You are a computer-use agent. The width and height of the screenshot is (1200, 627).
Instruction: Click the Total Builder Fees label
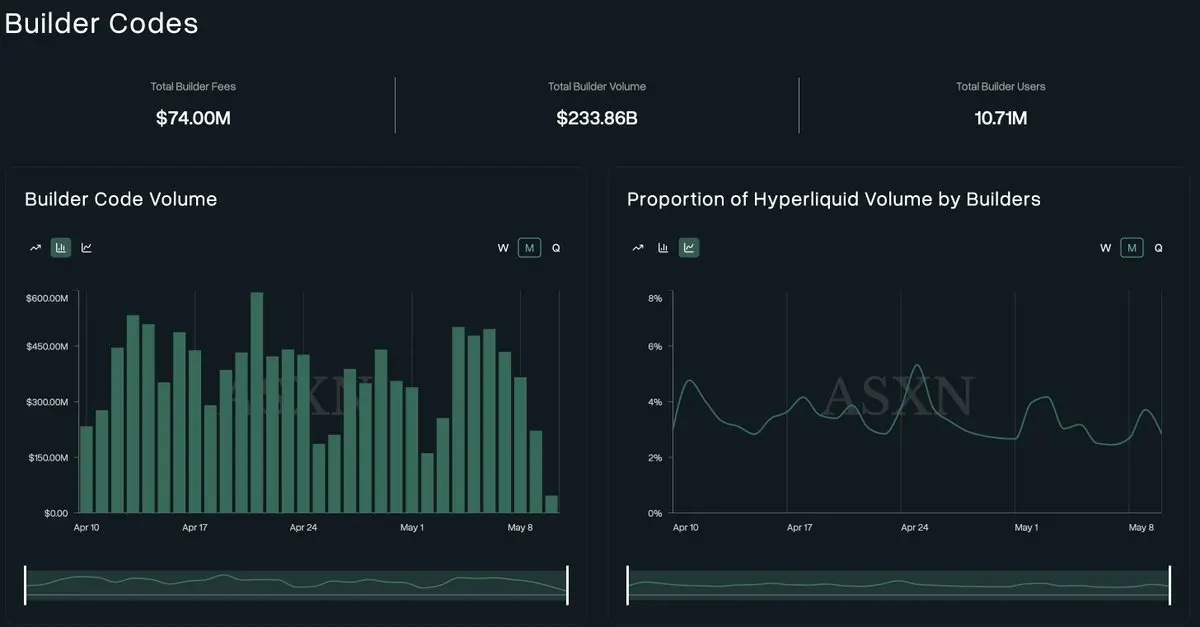(x=193, y=86)
